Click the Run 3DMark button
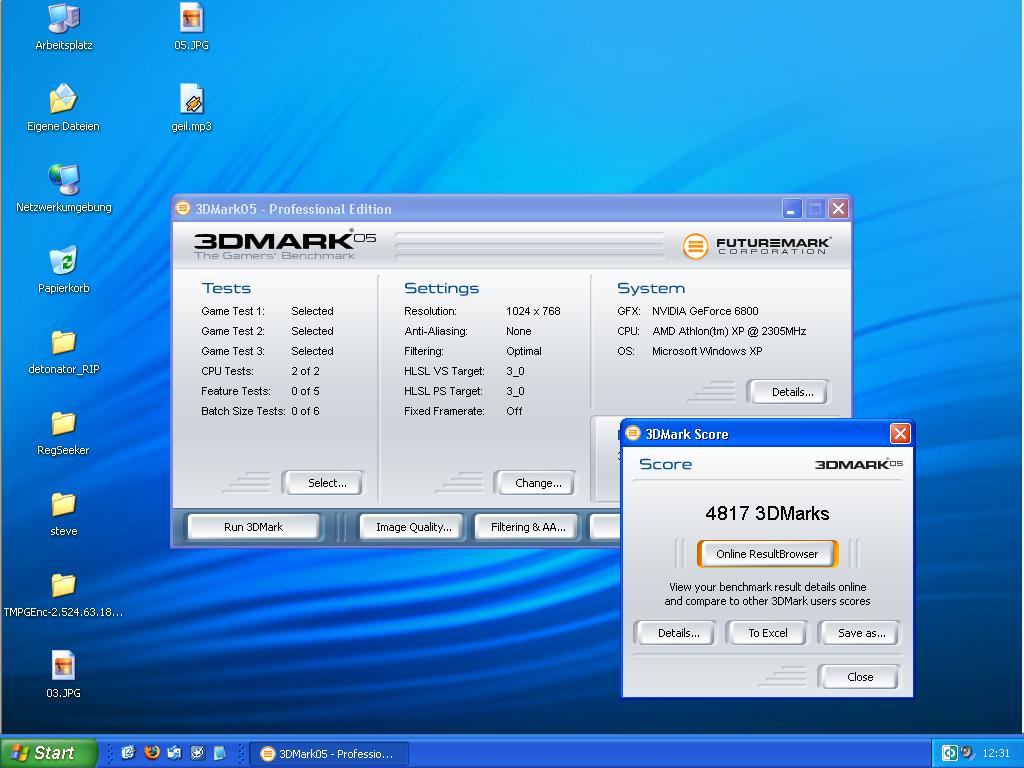 pos(253,527)
